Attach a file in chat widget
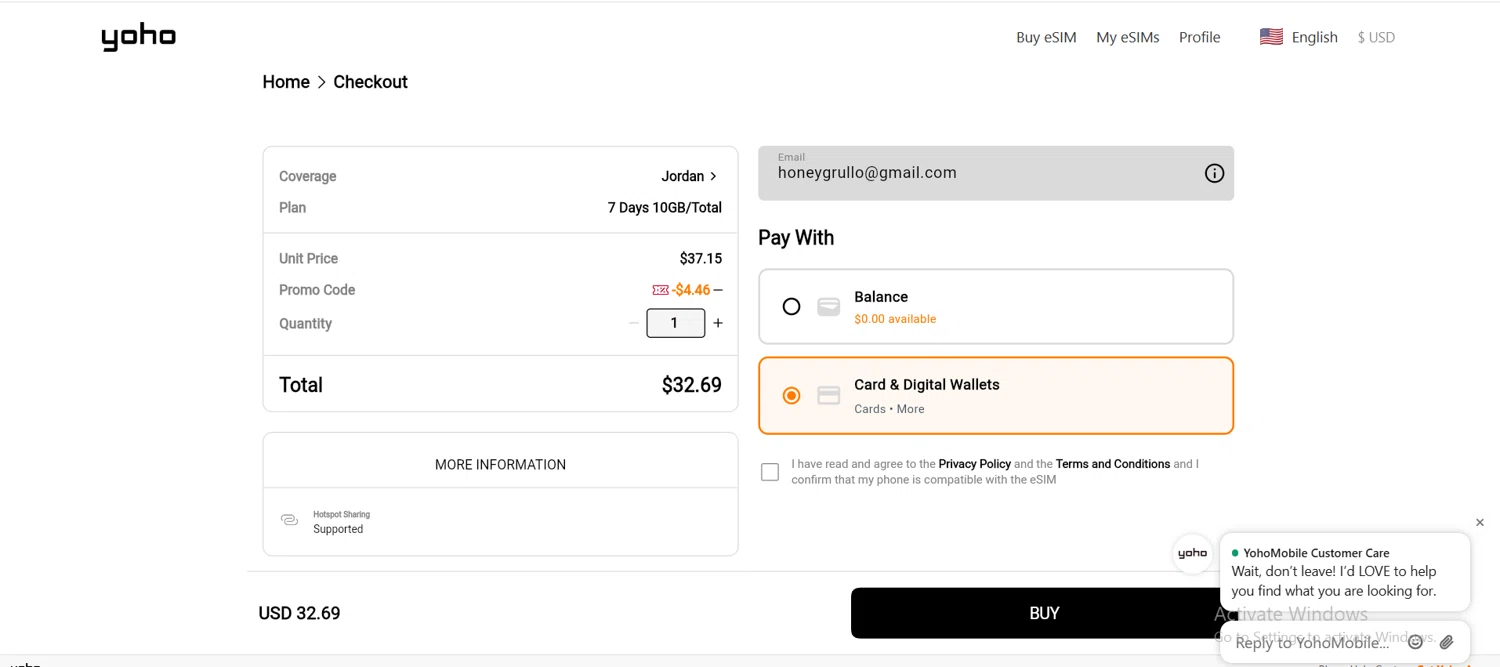The image size is (1500, 667). point(1446,642)
